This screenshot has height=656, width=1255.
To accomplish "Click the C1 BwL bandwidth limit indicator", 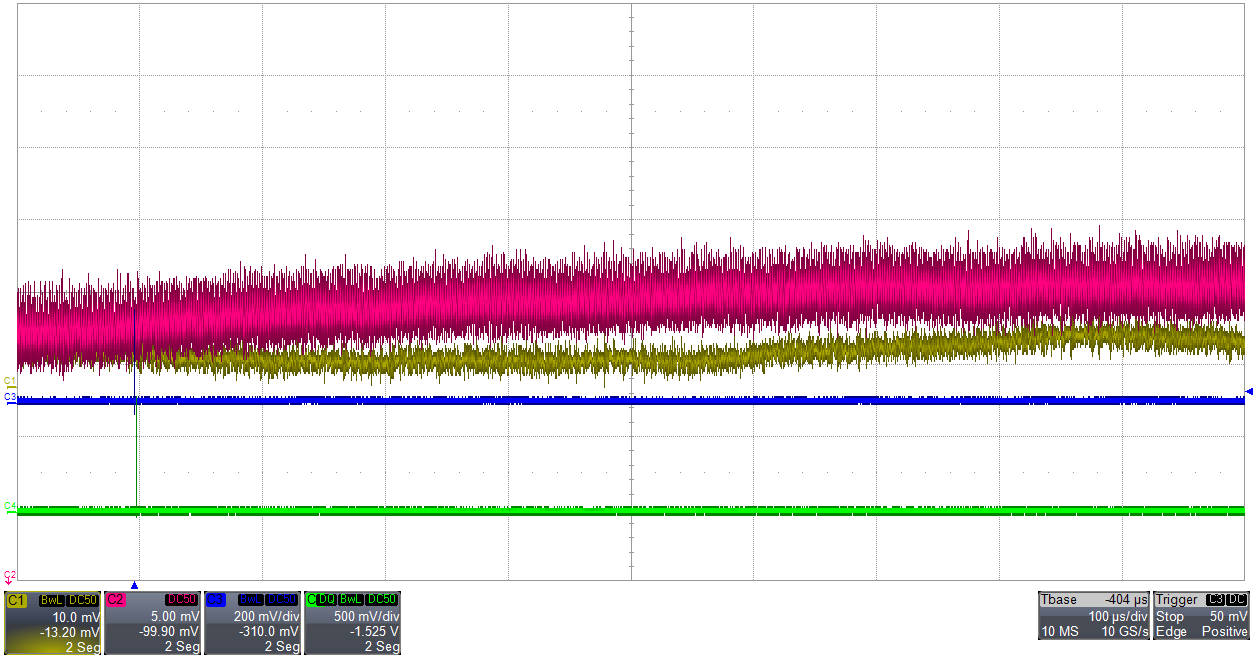I will click(52, 600).
